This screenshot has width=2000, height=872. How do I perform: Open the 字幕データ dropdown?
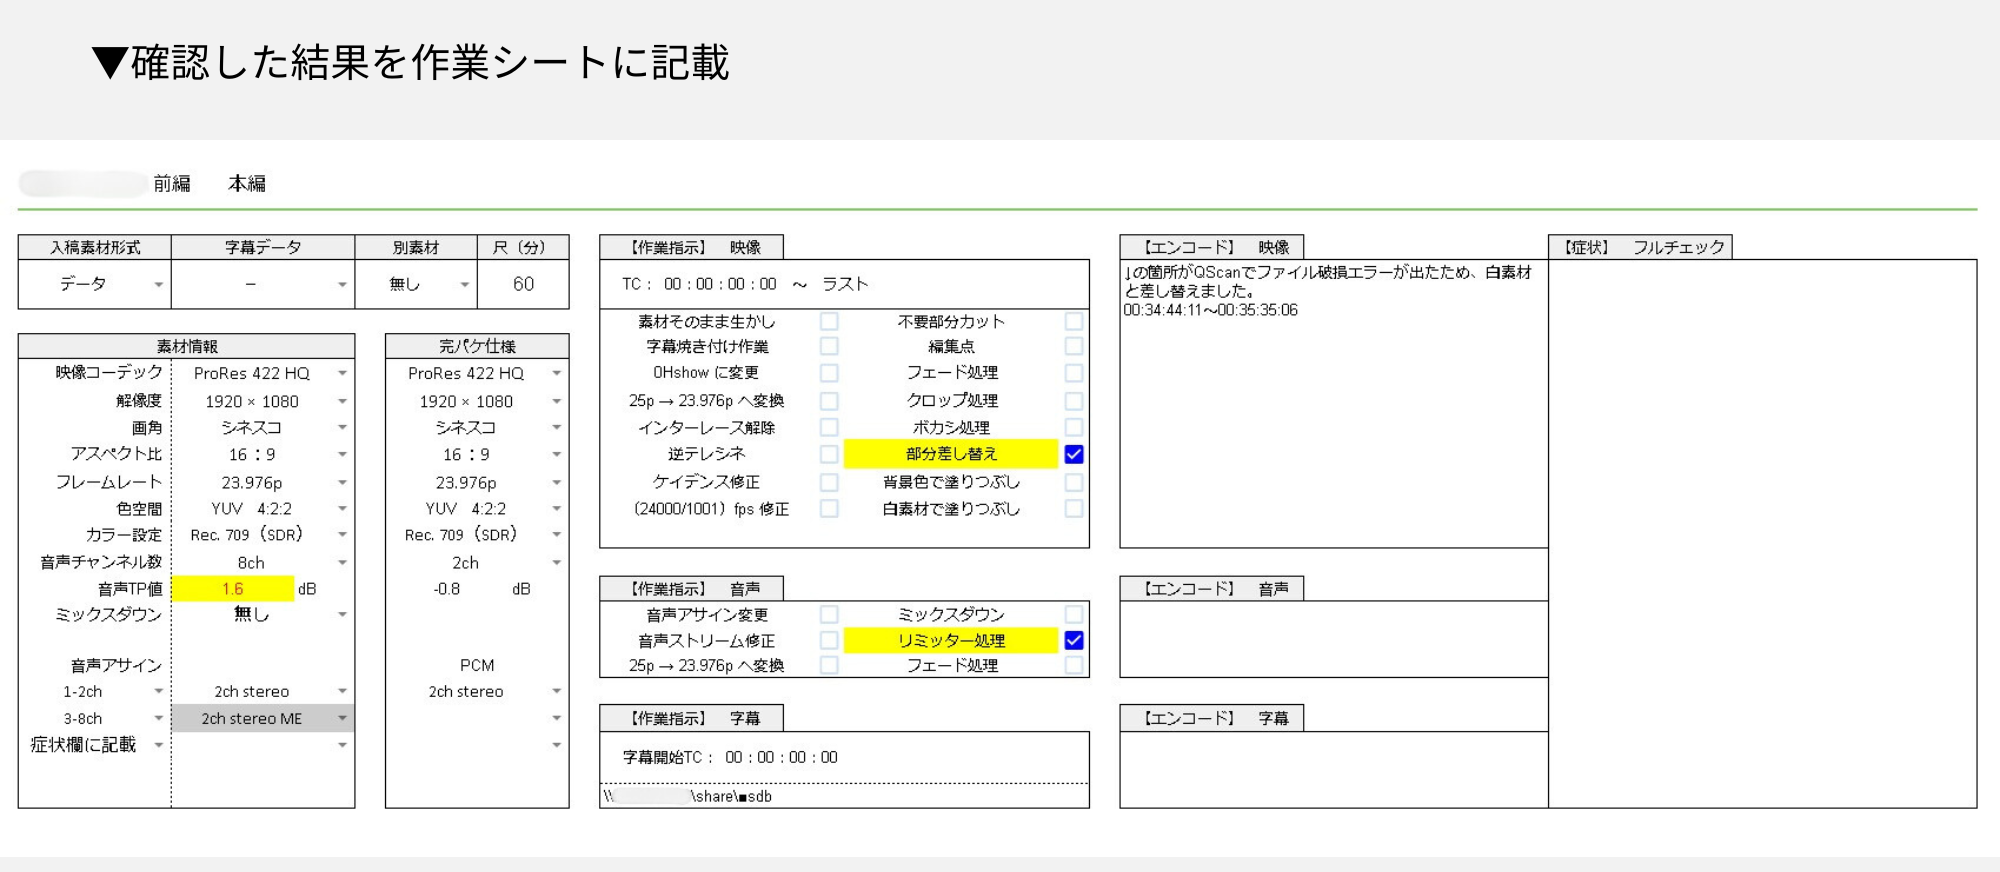point(342,285)
